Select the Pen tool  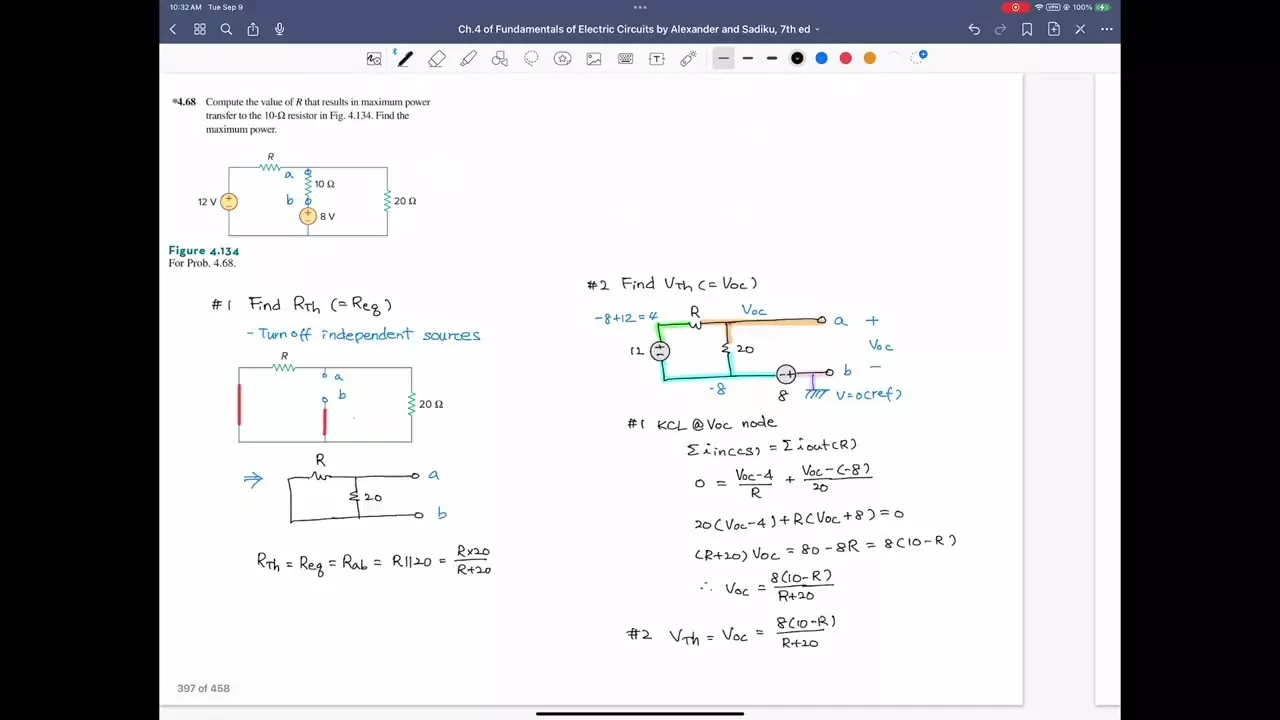tap(405, 59)
